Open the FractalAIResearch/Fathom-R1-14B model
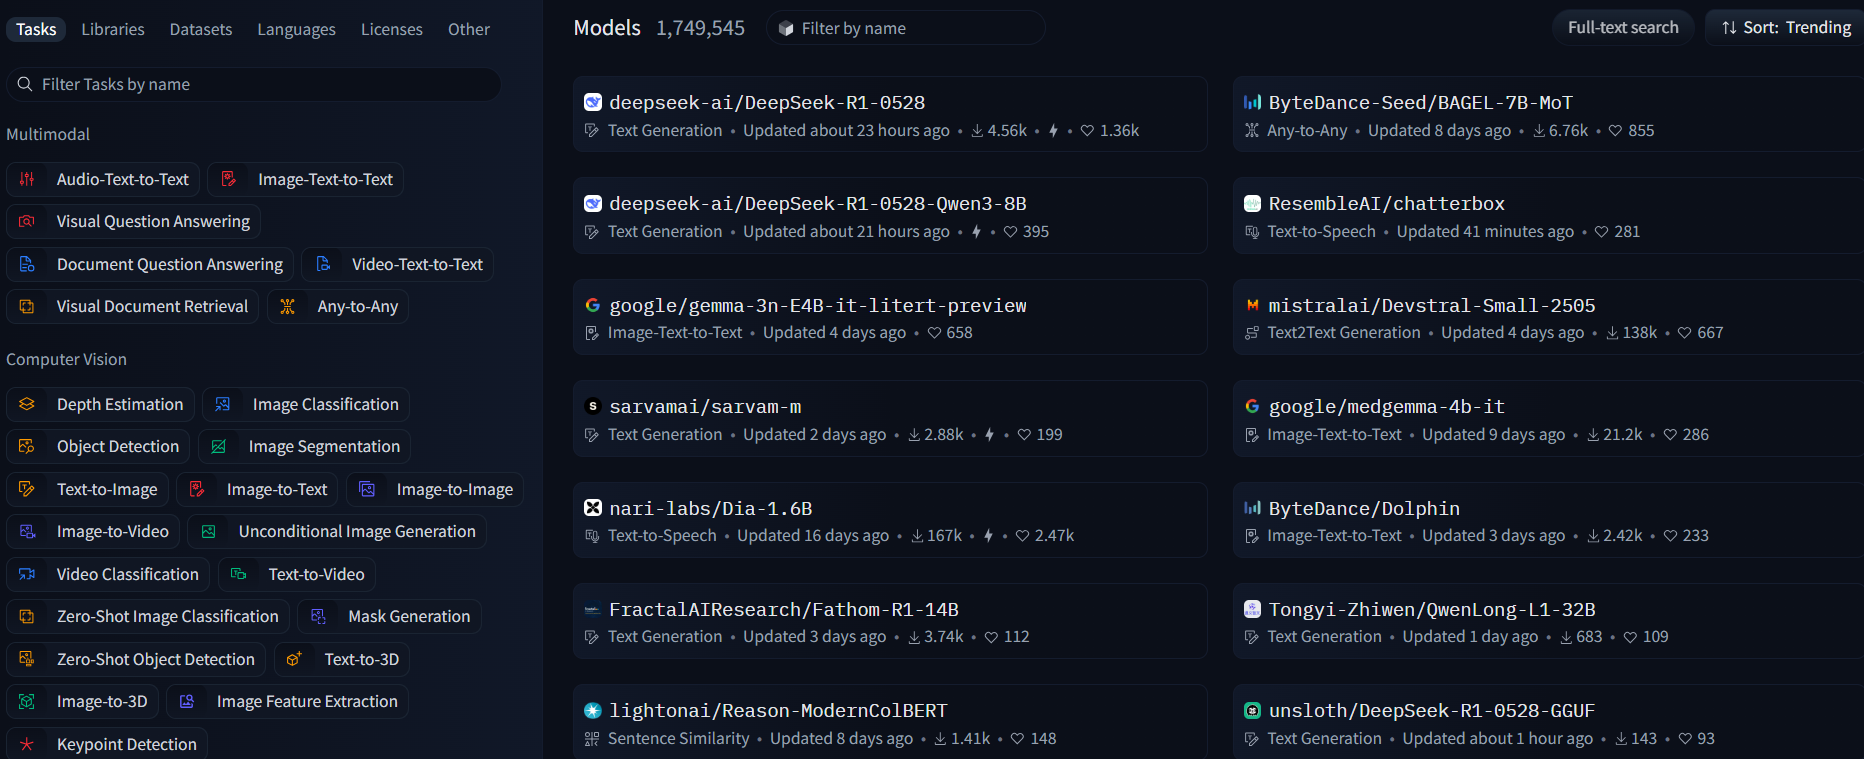This screenshot has height=759, width=1864. (x=889, y=621)
